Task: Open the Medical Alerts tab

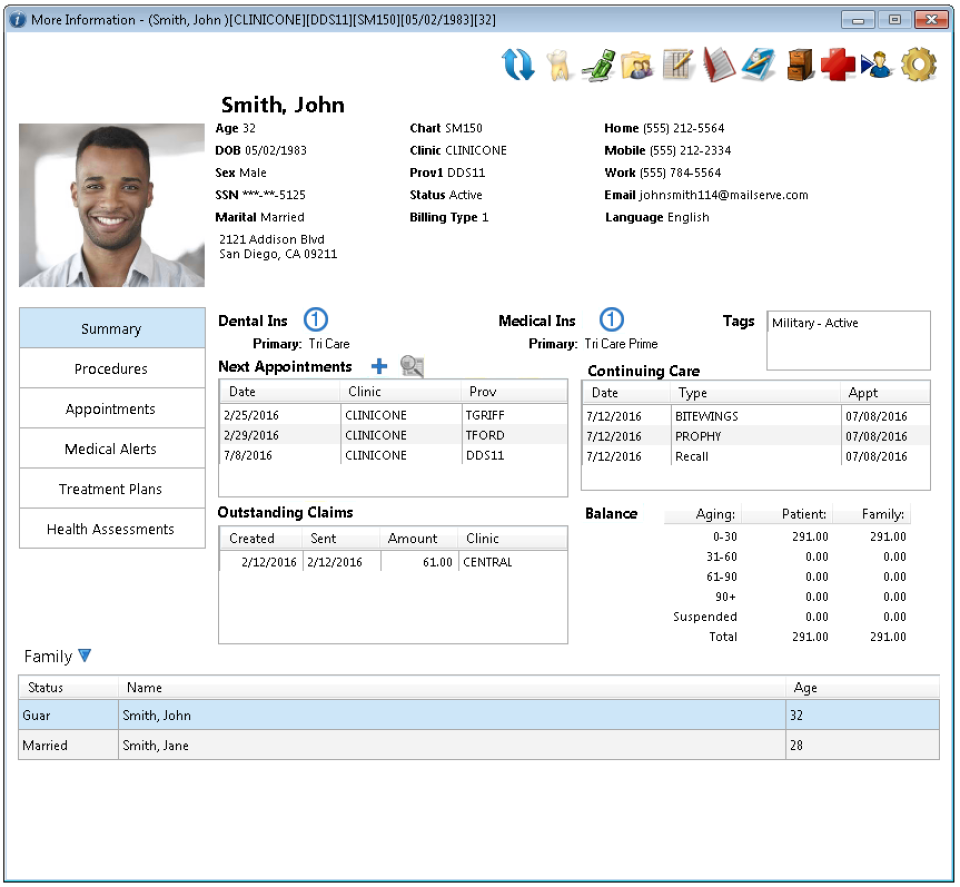Action: [111, 448]
